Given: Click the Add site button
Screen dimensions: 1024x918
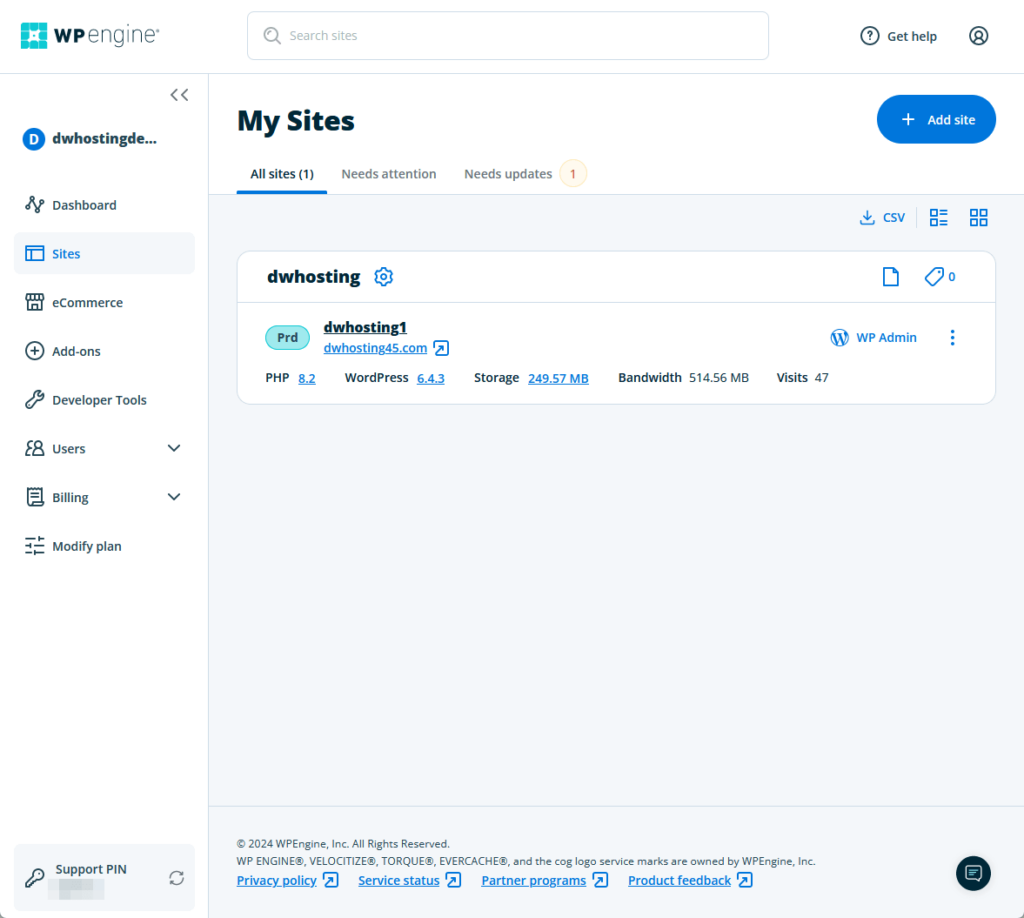Looking at the screenshot, I should 936,119.
